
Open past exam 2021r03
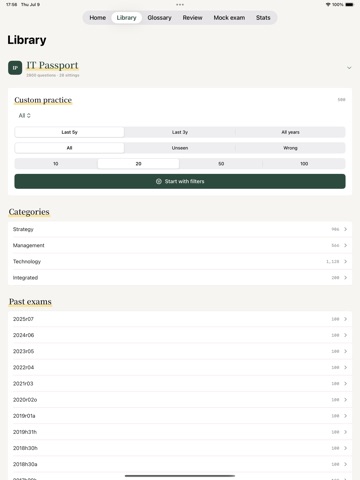(x=180, y=383)
